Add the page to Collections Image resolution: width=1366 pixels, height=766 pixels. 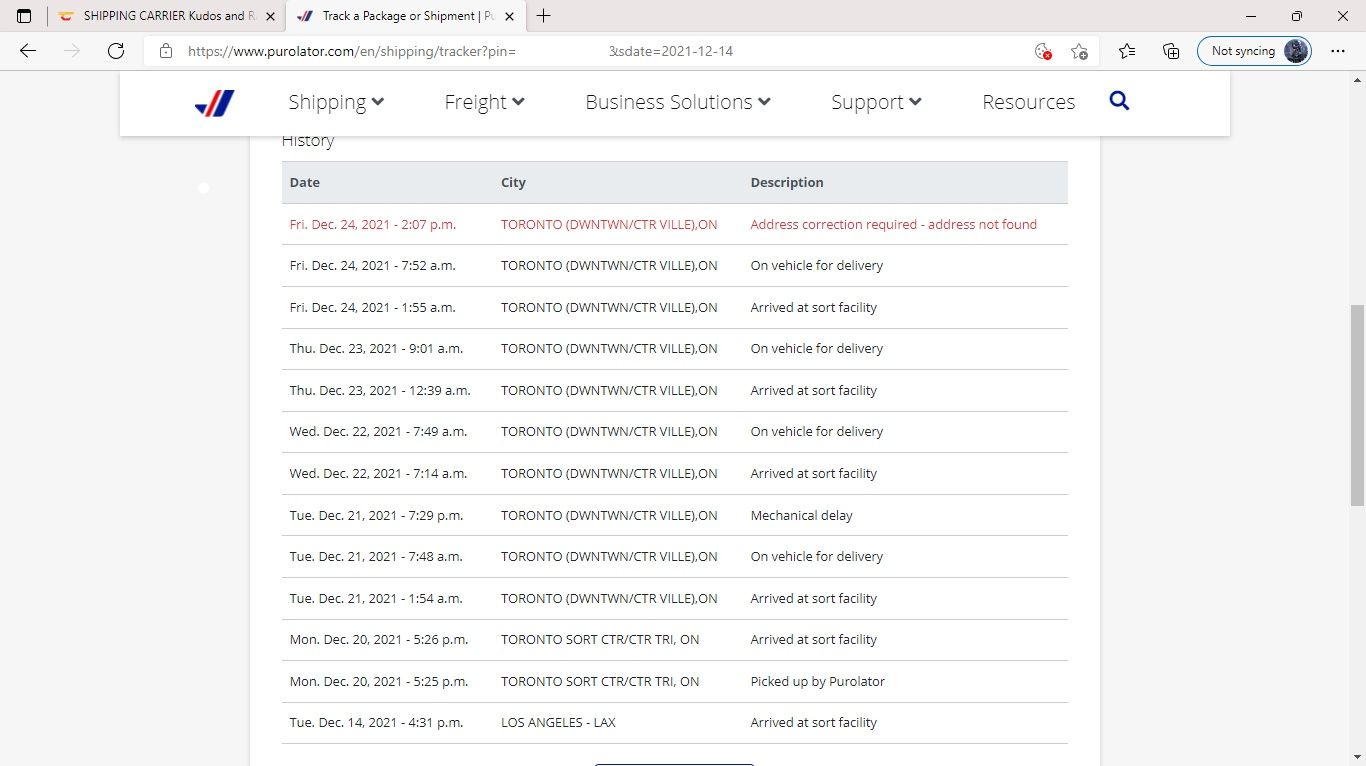pos(1170,51)
